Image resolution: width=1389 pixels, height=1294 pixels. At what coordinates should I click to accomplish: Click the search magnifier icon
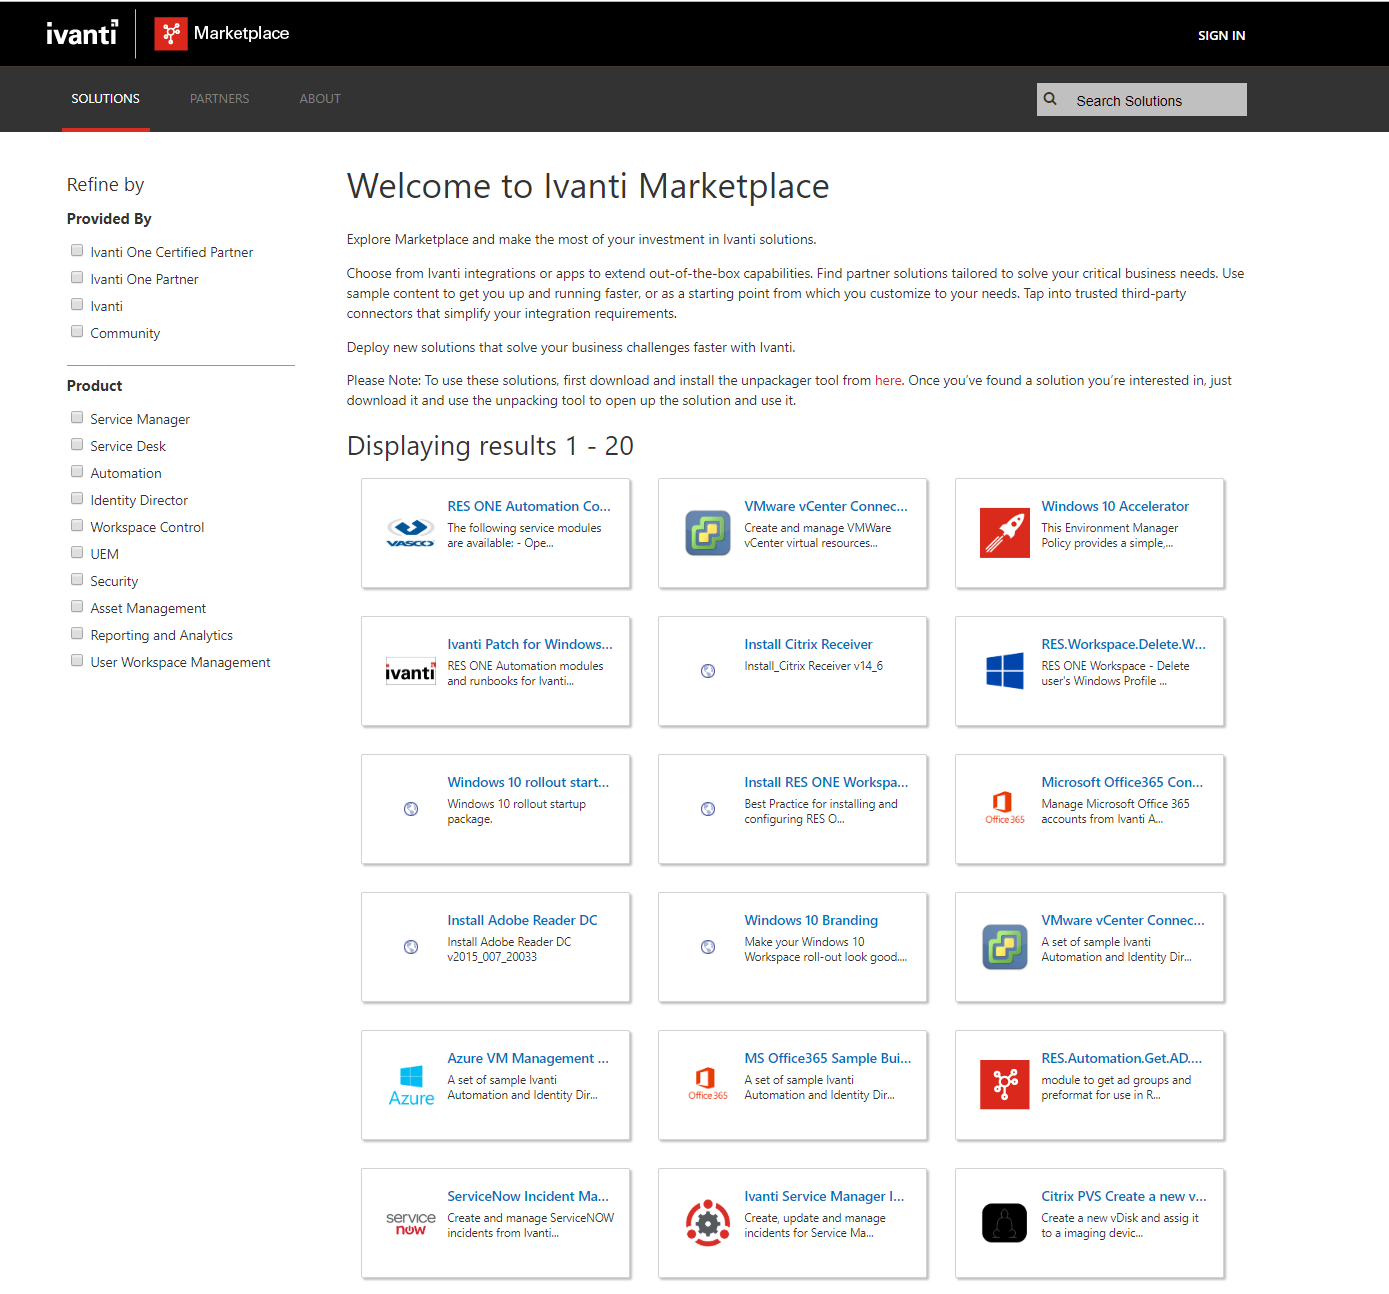(x=1050, y=99)
